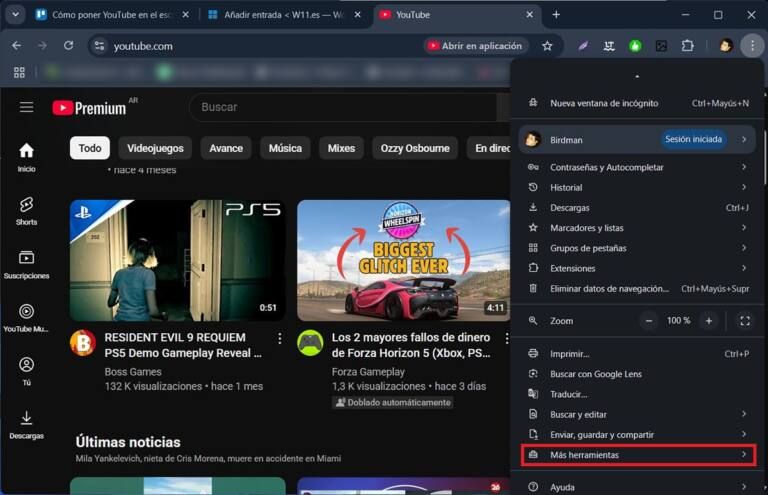The width and height of the screenshot is (768, 495).
Task: Open Descargas in the YouTube sidebar
Action: point(26,424)
